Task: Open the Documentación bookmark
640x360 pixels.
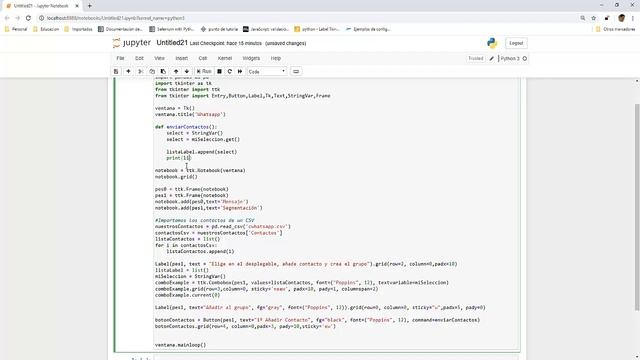Action: click(x=120, y=29)
